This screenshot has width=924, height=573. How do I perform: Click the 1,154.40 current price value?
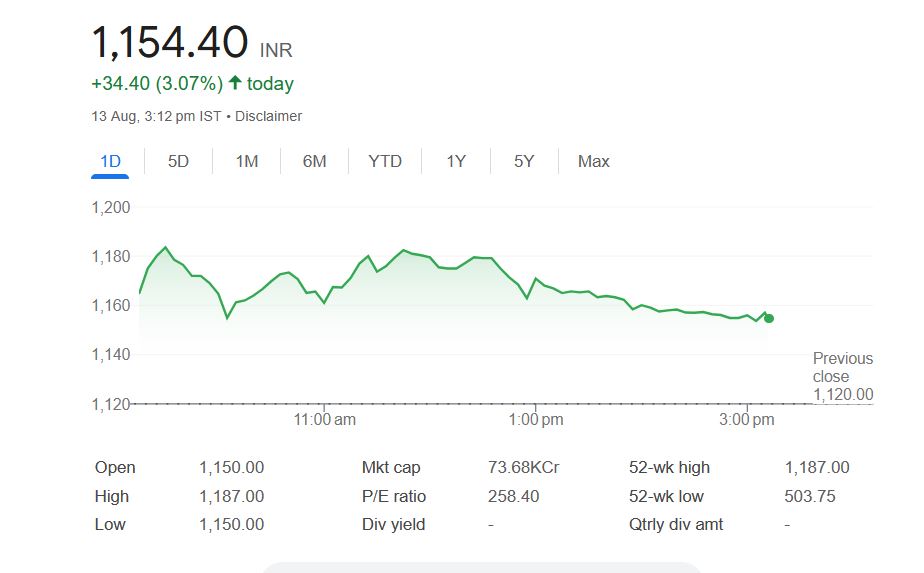[x=170, y=43]
